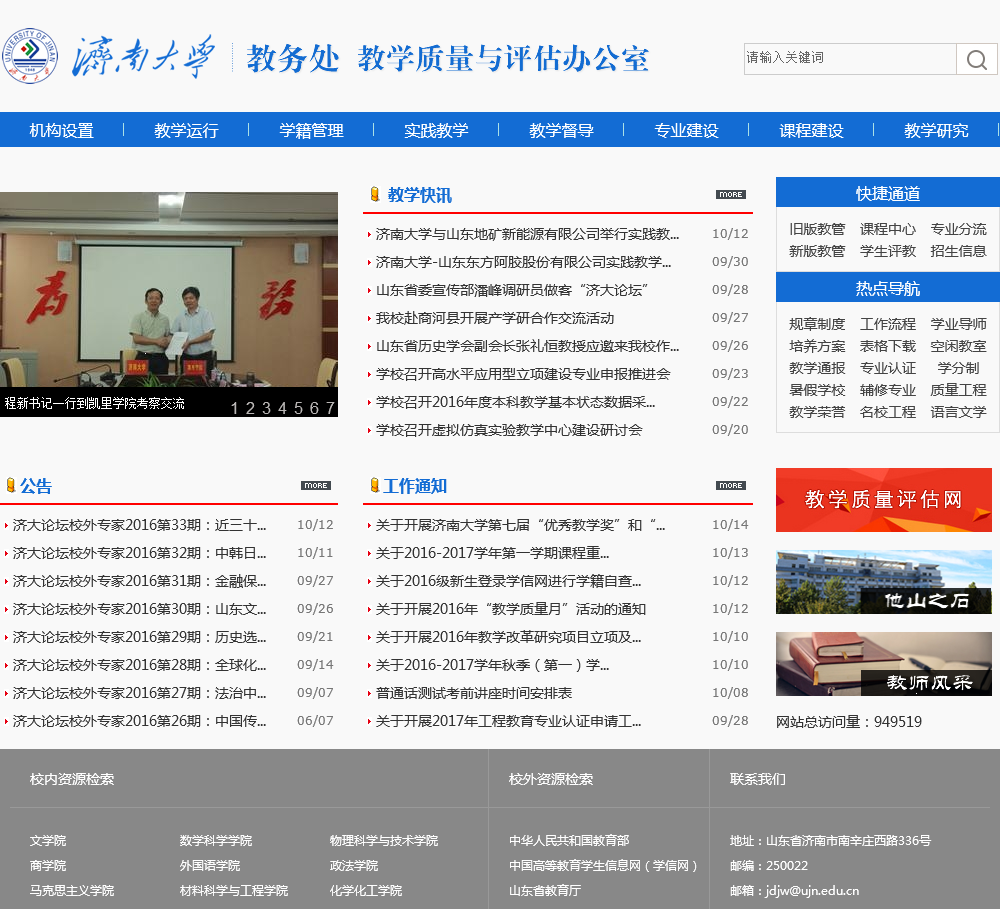Switch carousel to slide number 4

pyautogui.click(x=282, y=408)
